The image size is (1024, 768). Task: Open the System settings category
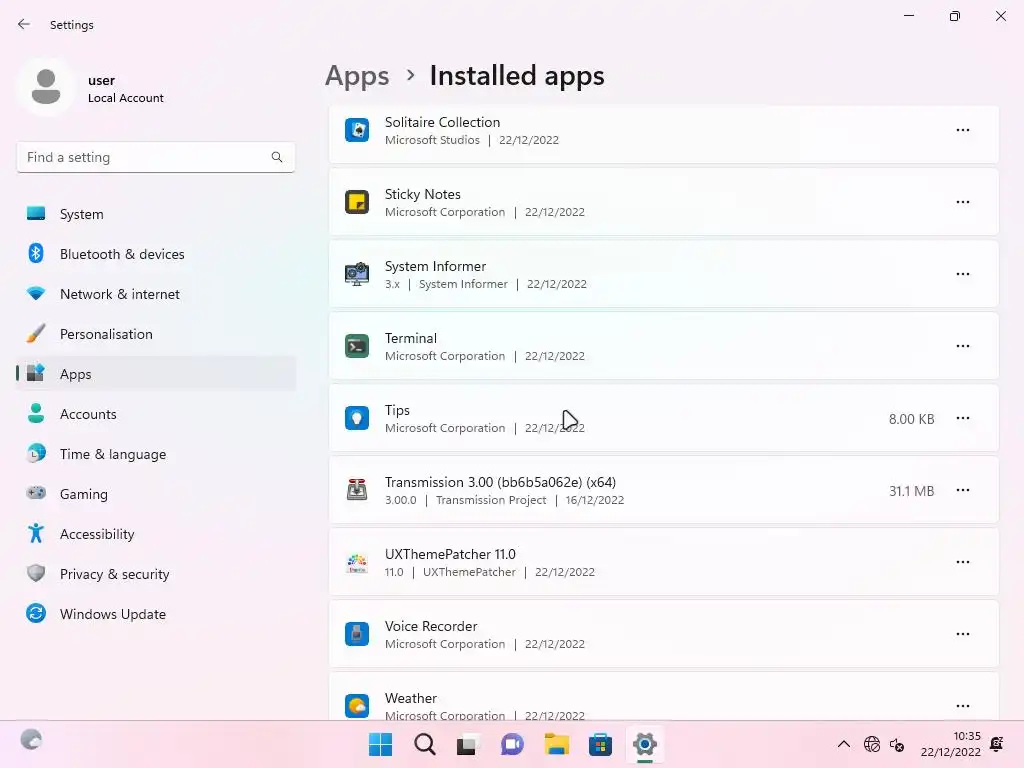pyautogui.click(x=155, y=214)
